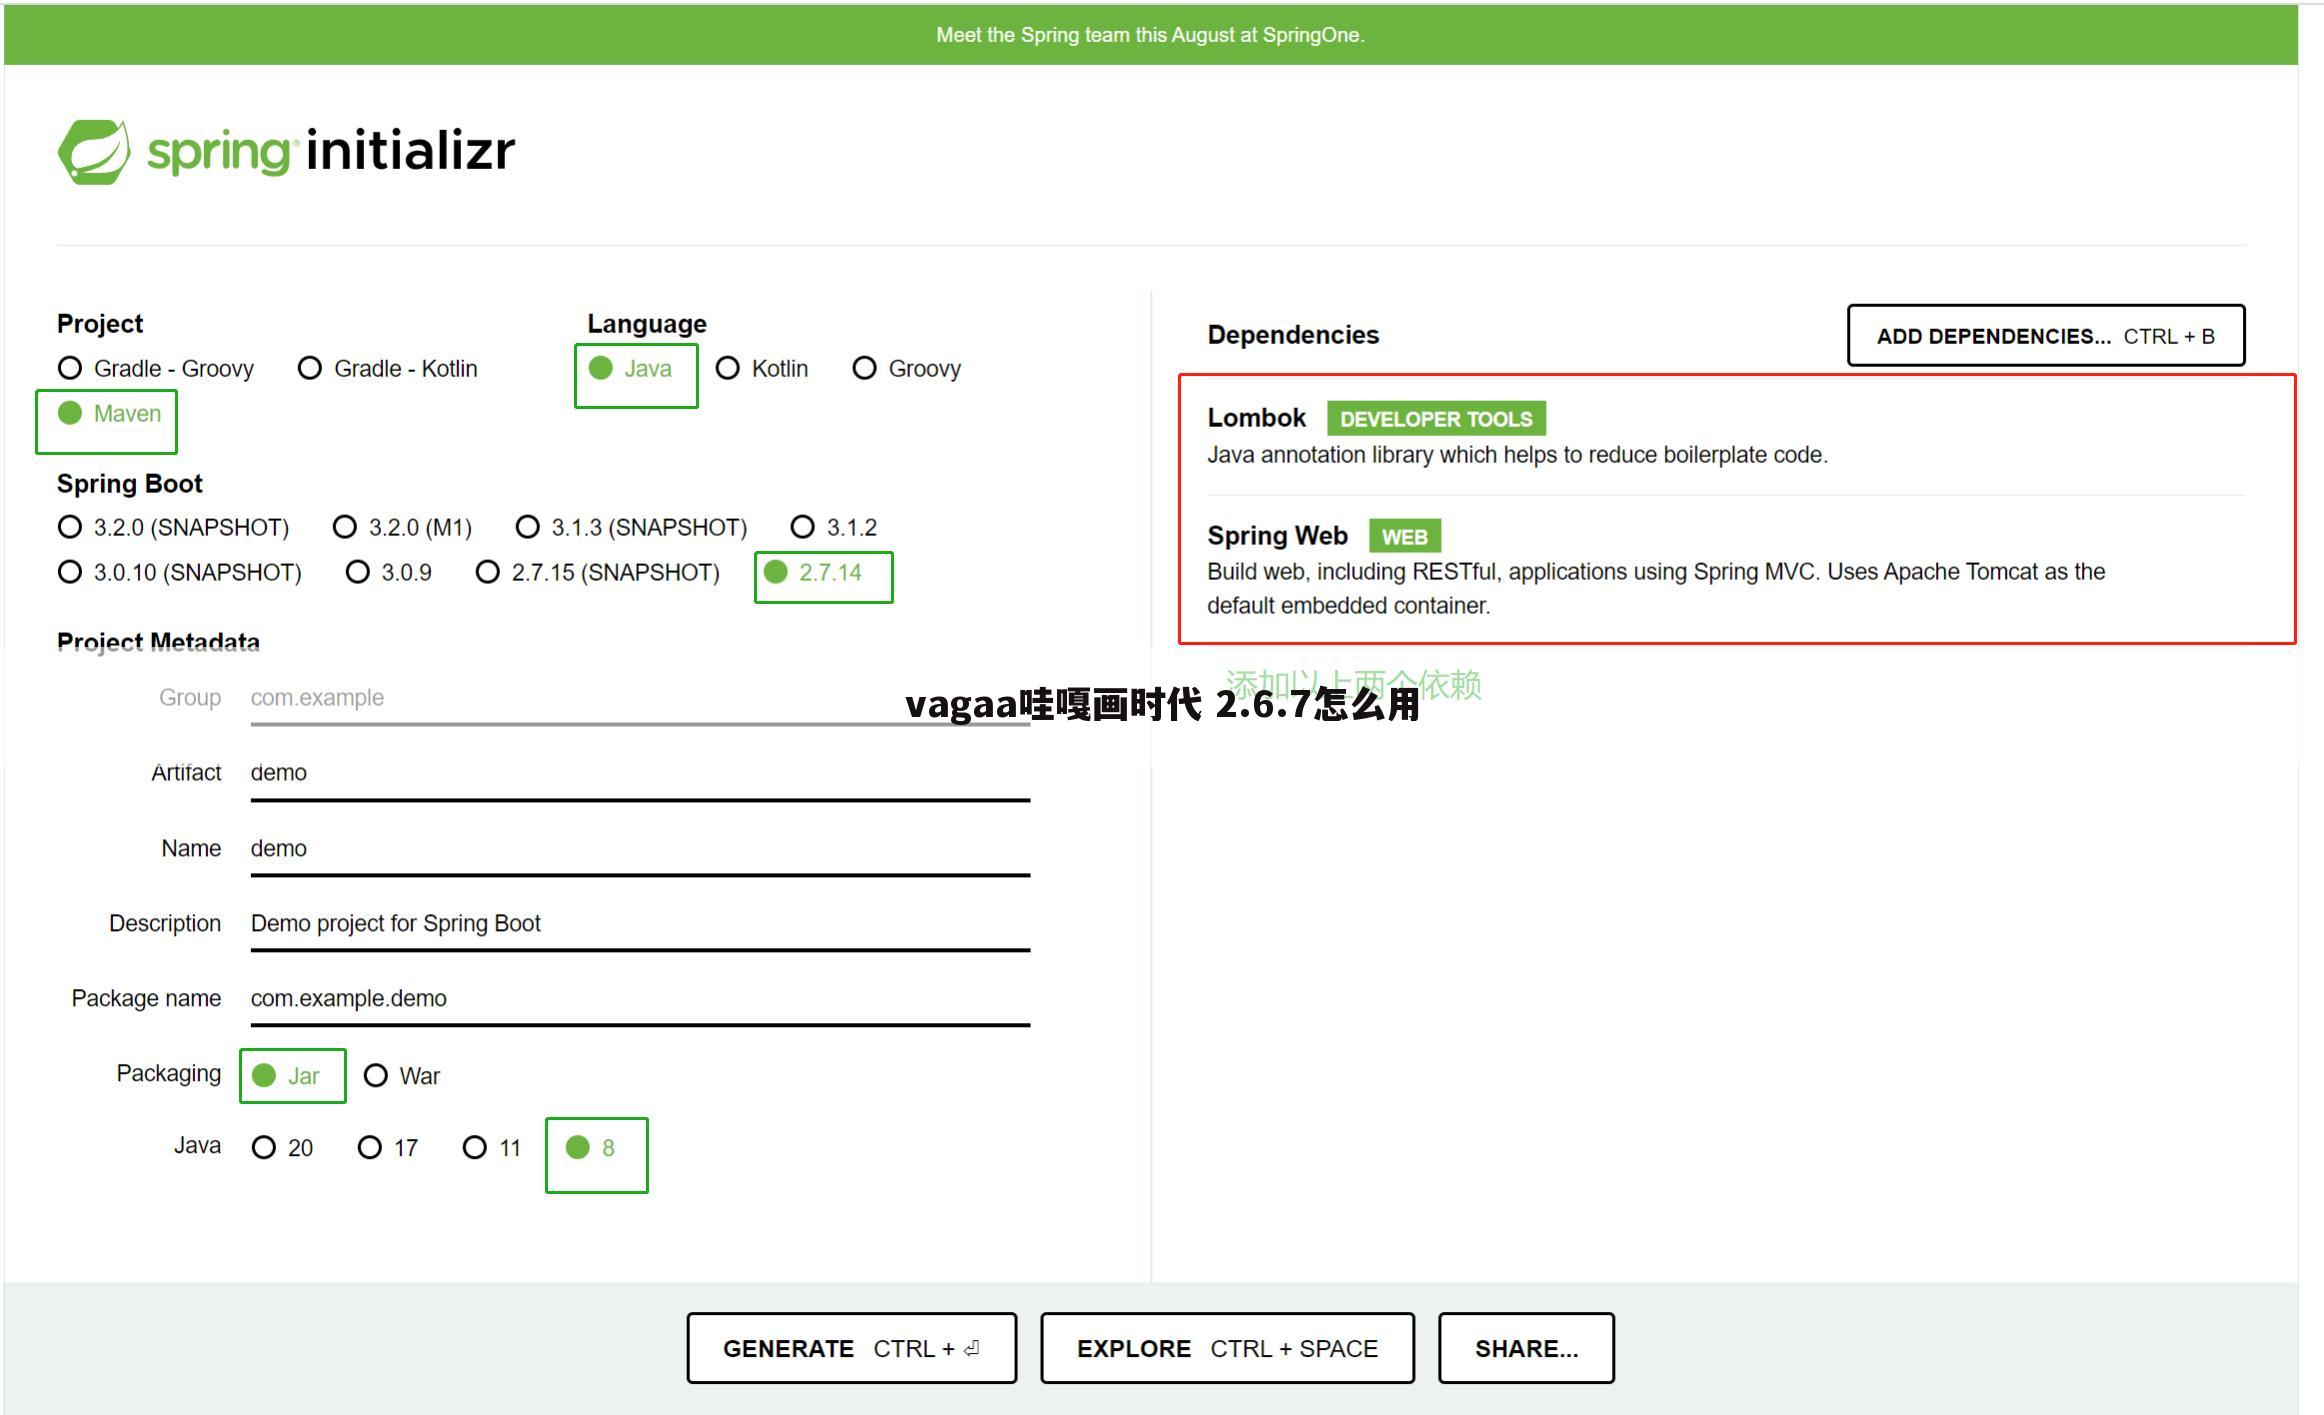The width and height of the screenshot is (2324, 1415).
Task: Click the Spring Boot section heading
Action: click(130, 484)
